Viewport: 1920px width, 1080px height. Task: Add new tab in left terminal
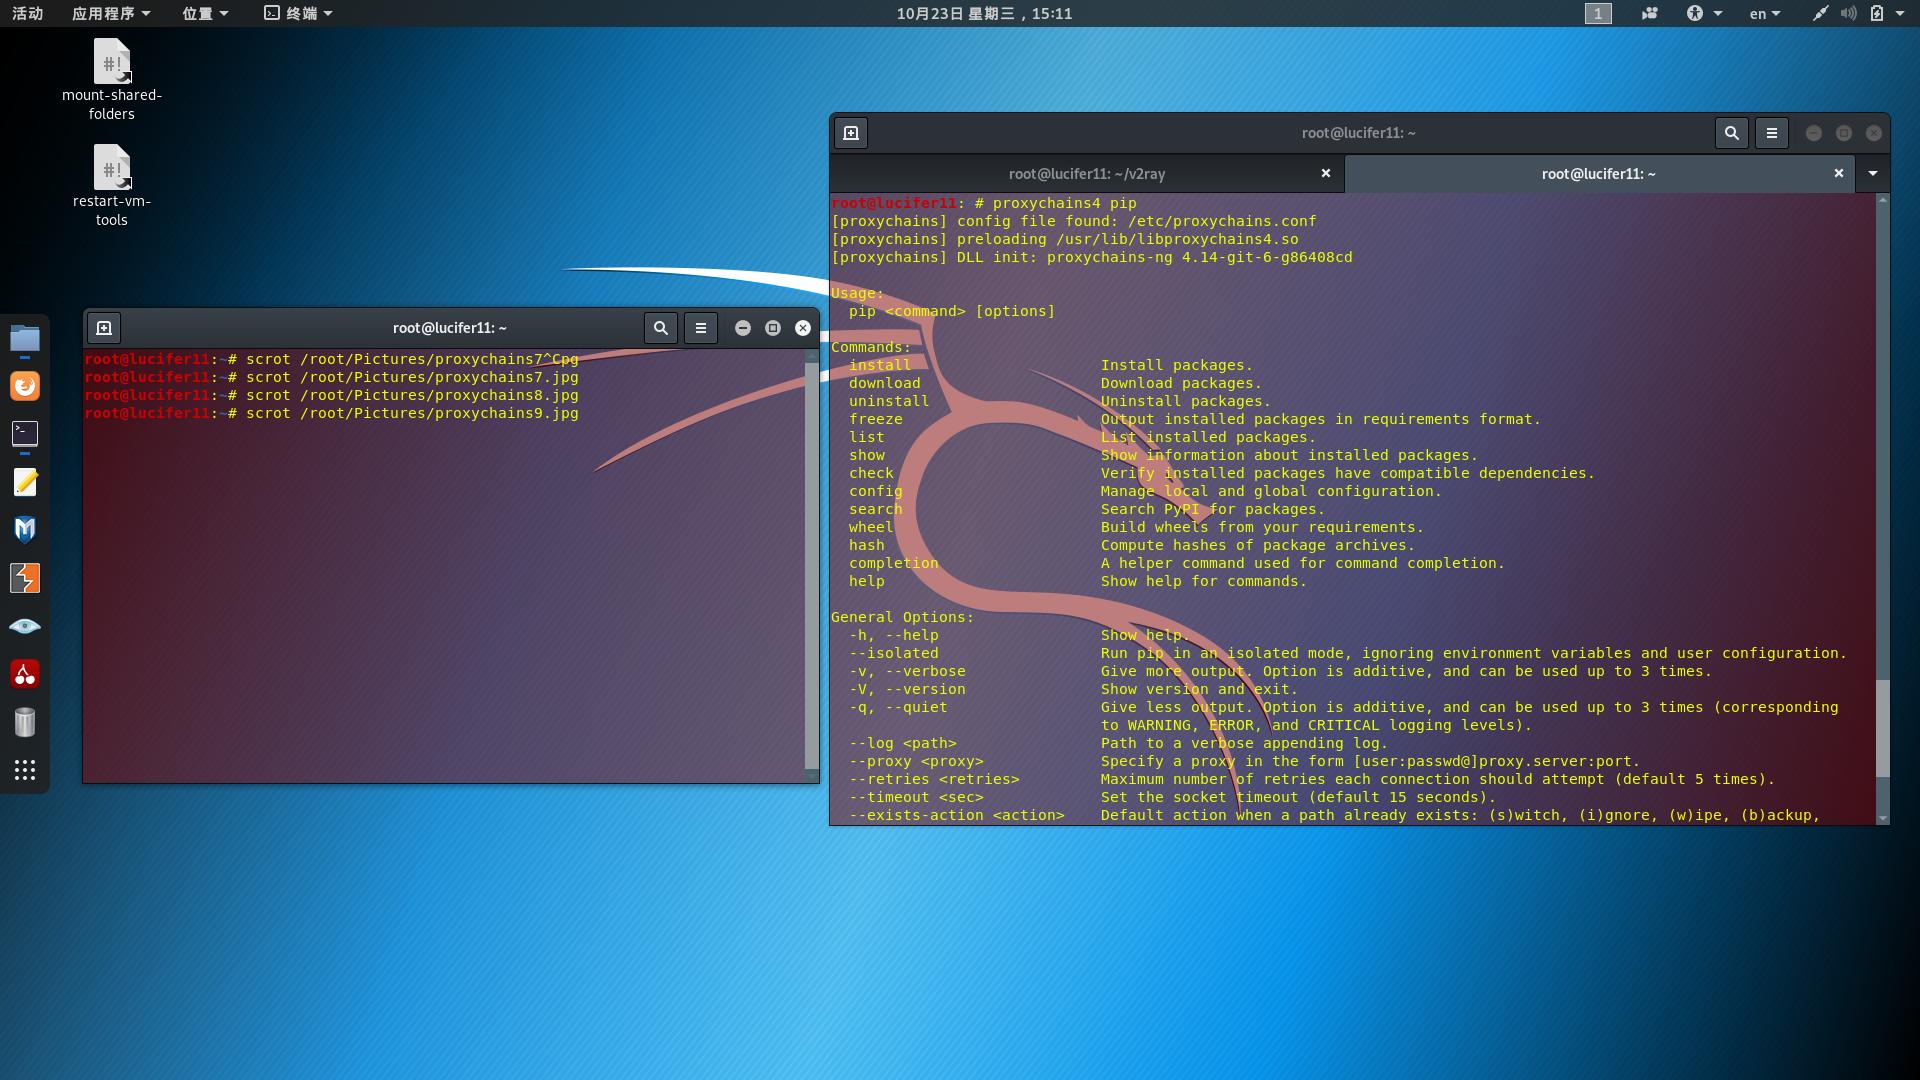[x=104, y=328]
